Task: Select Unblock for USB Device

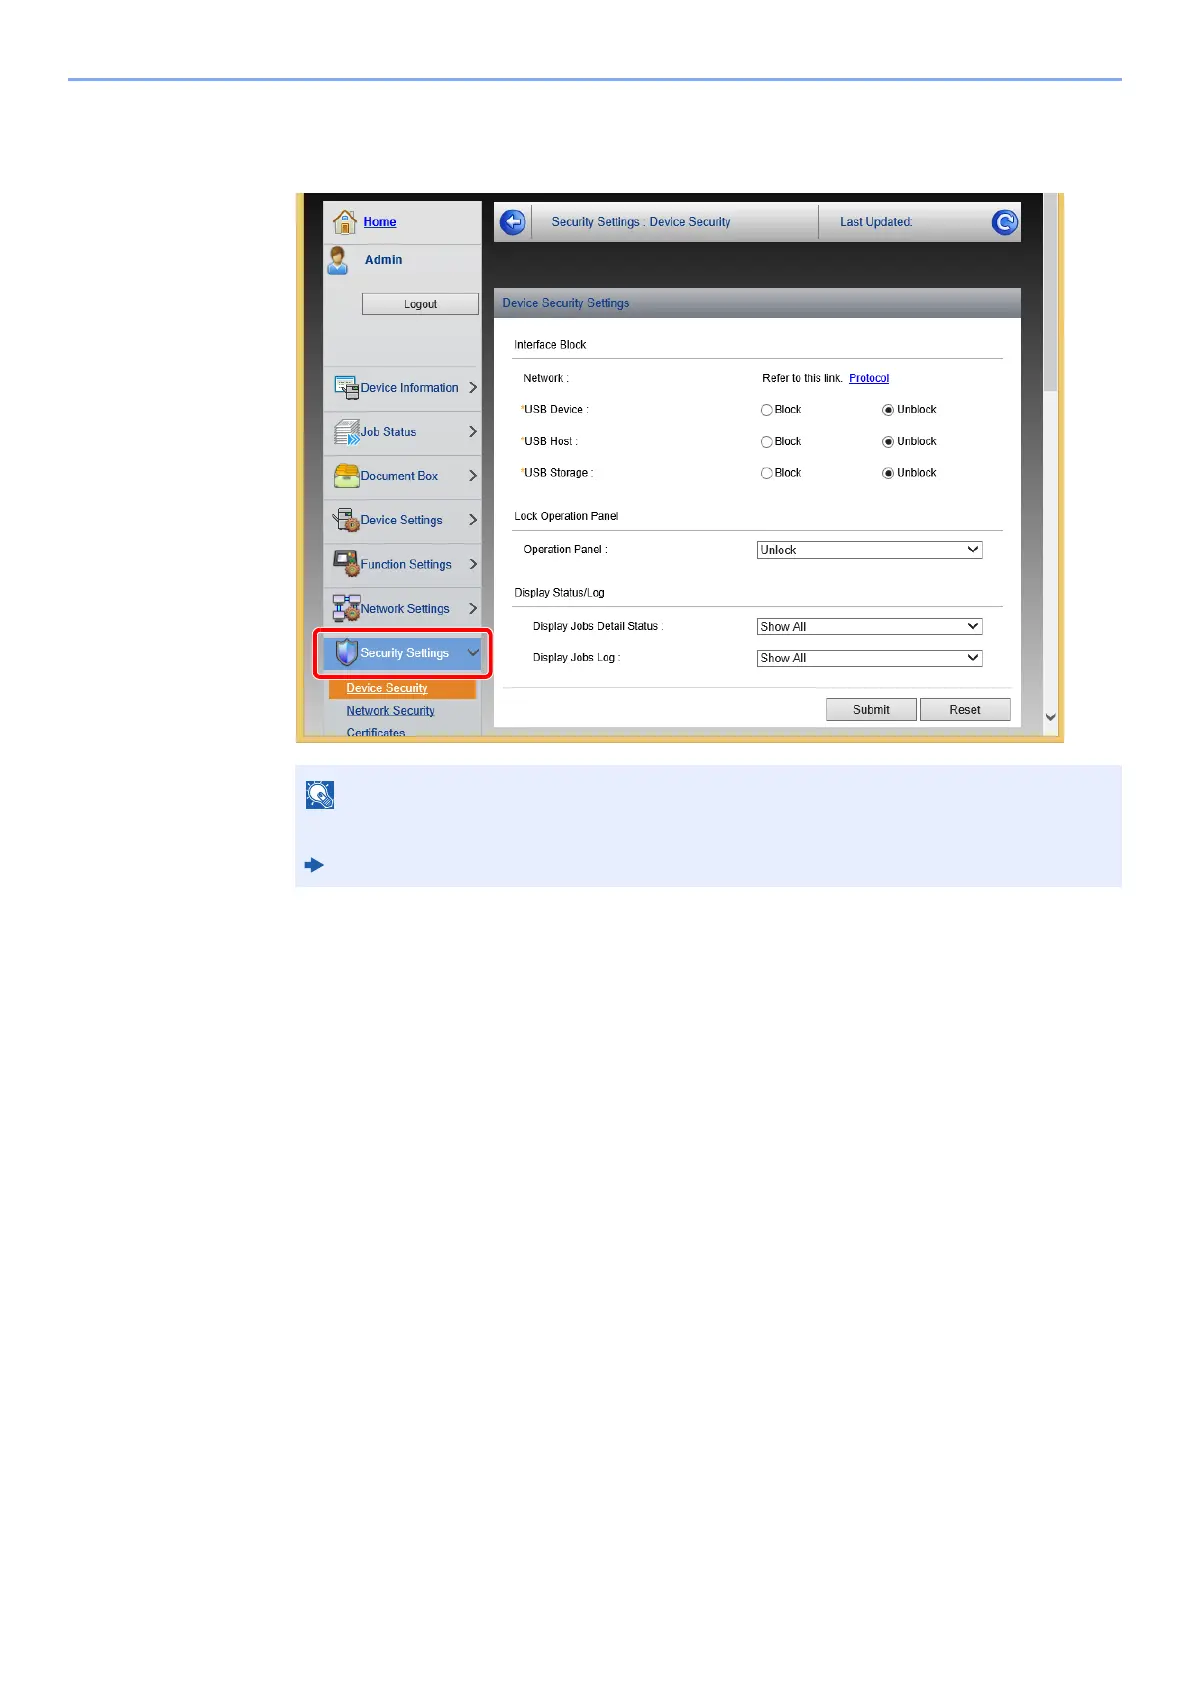Action: [888, 410]
